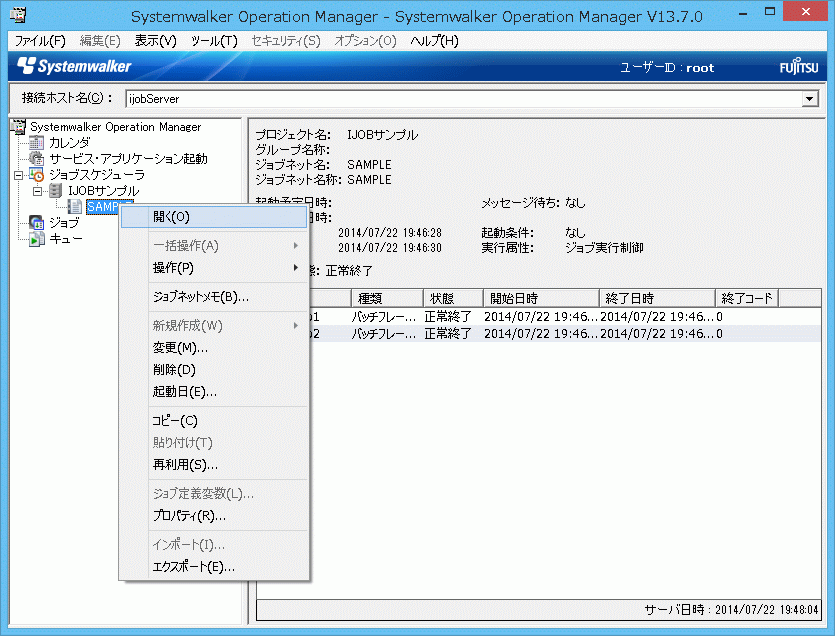Click the ジョブ実行制御 execution attribute value

point(604,248)
